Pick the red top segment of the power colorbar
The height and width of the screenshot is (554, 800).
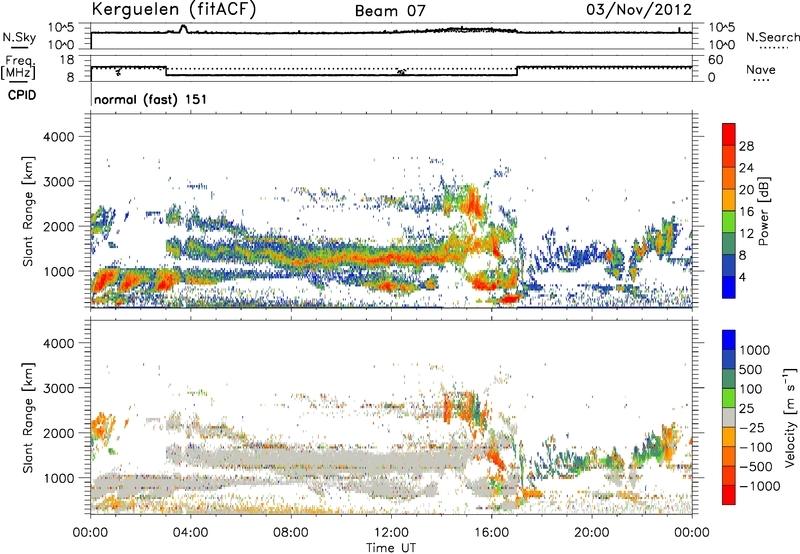point(729,134)
